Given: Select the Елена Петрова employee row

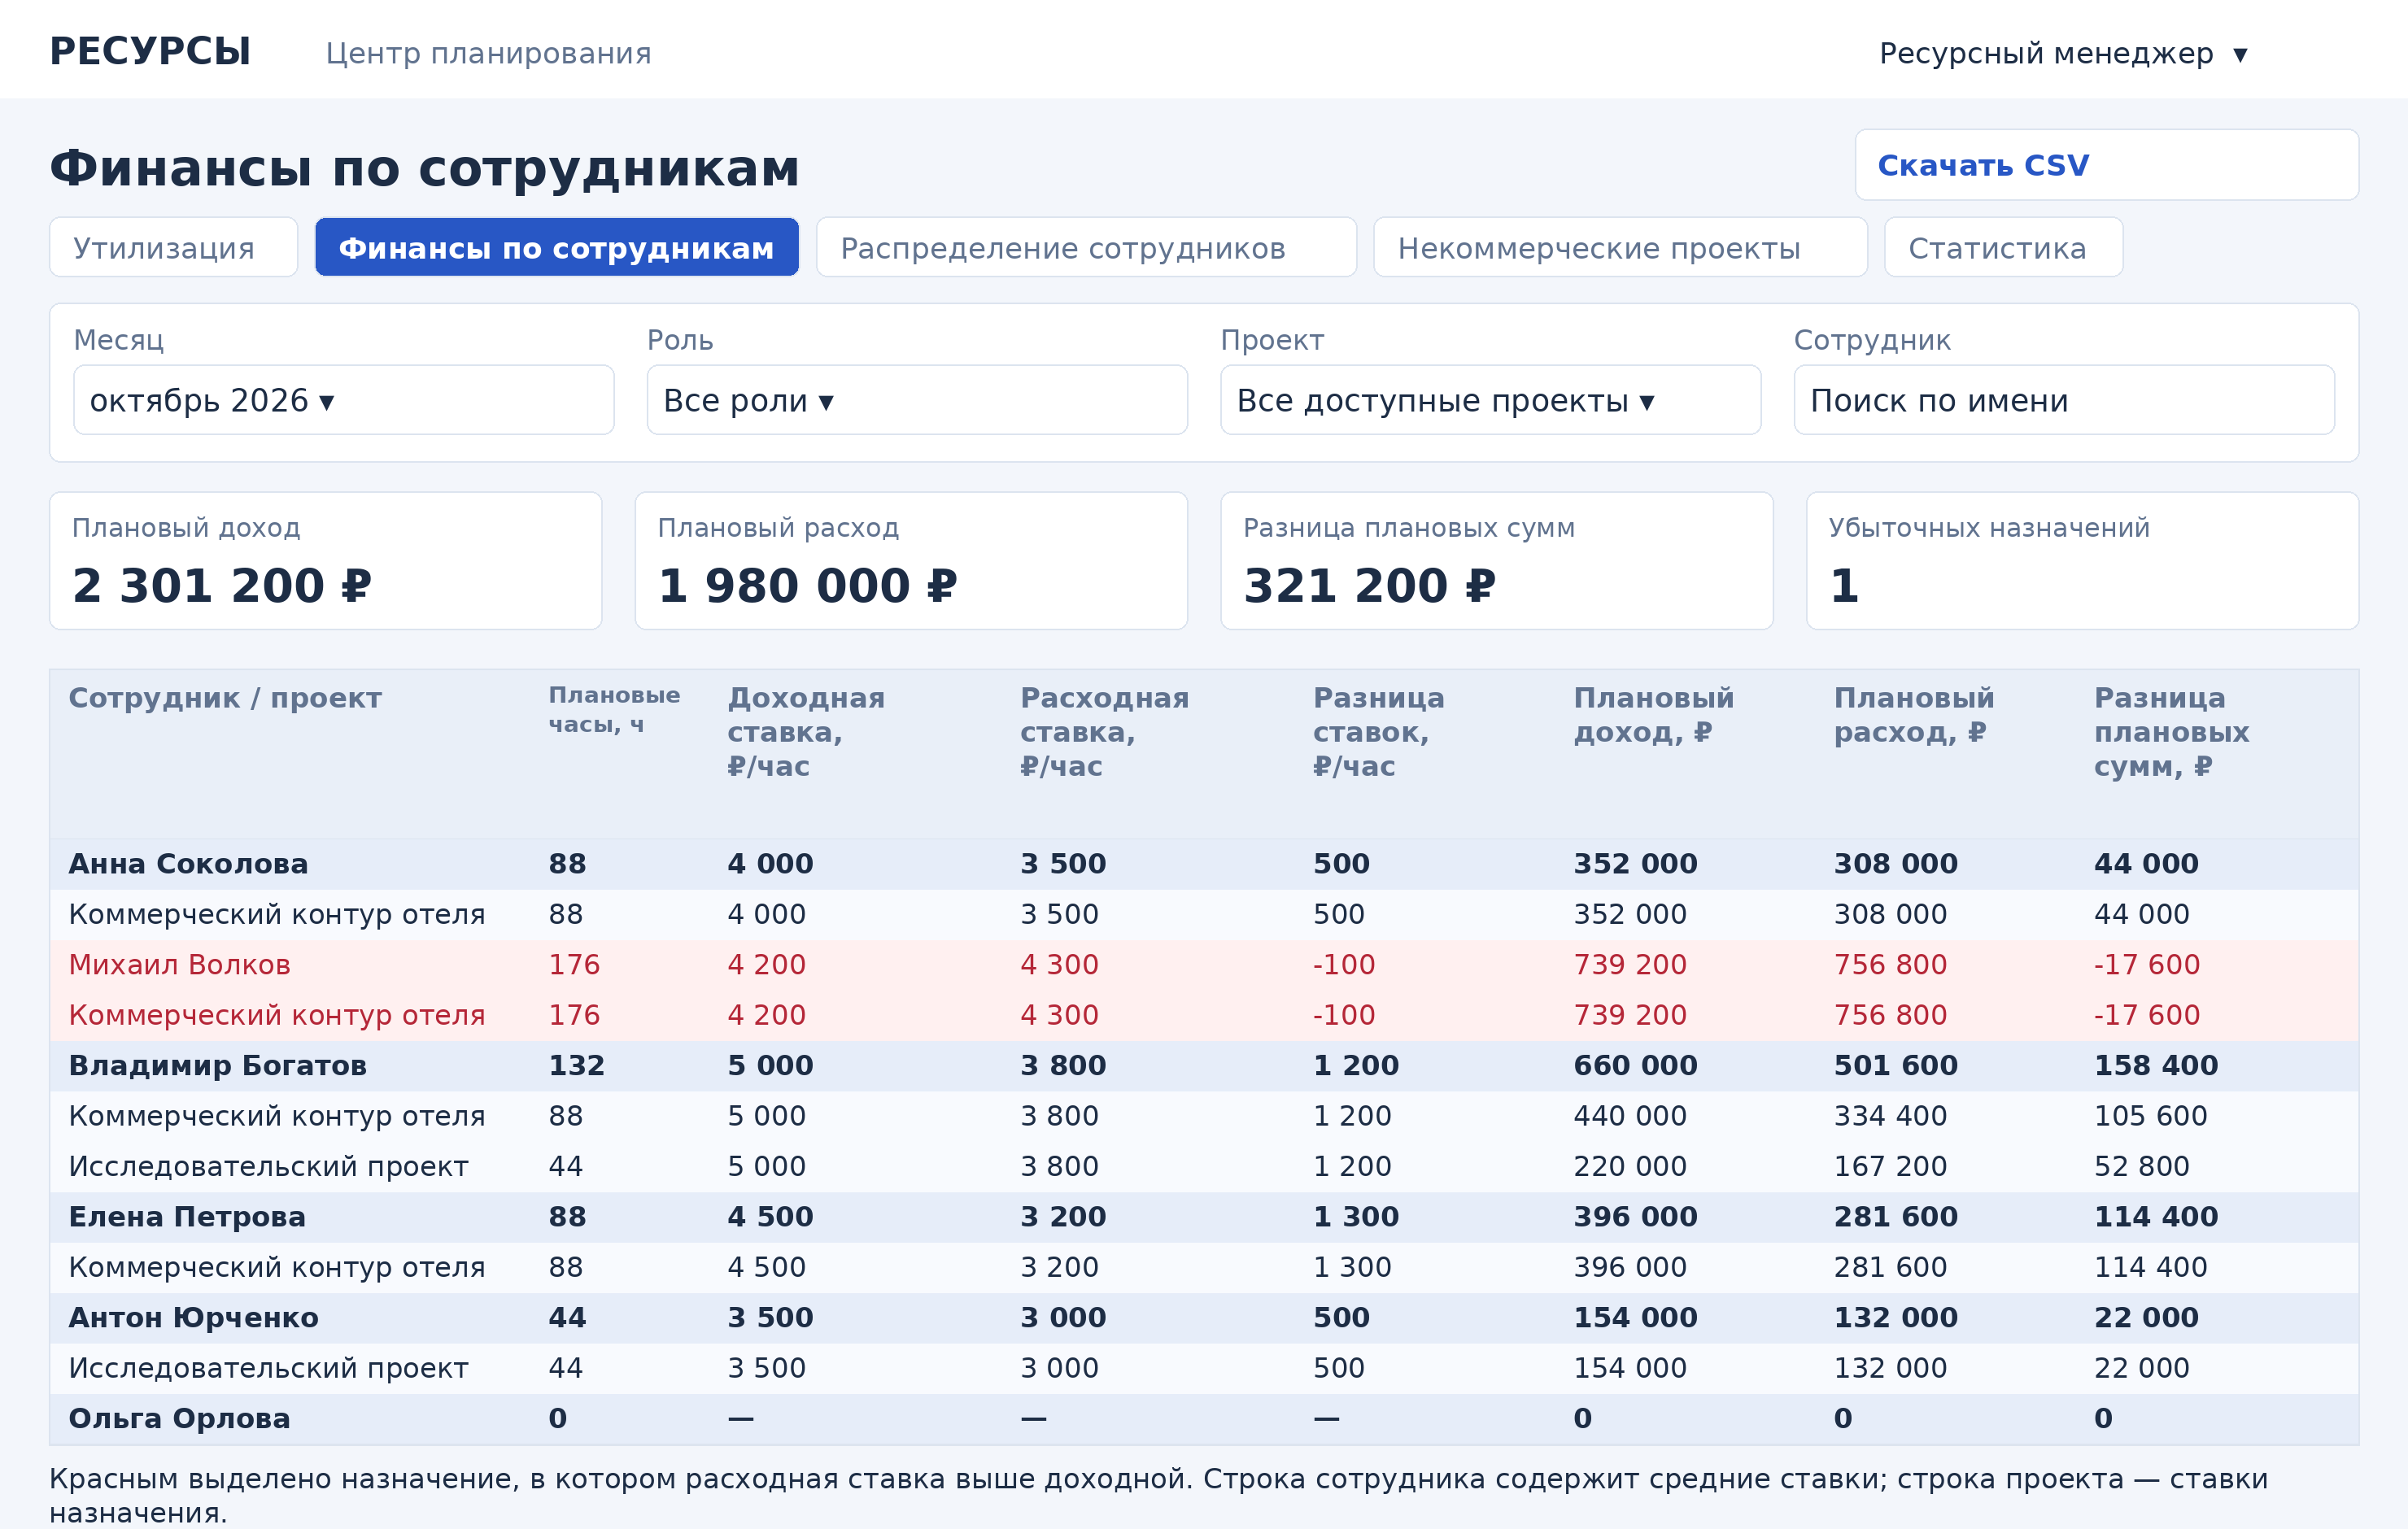Looking at the screenshot, I should [x=1204, y=1217].
